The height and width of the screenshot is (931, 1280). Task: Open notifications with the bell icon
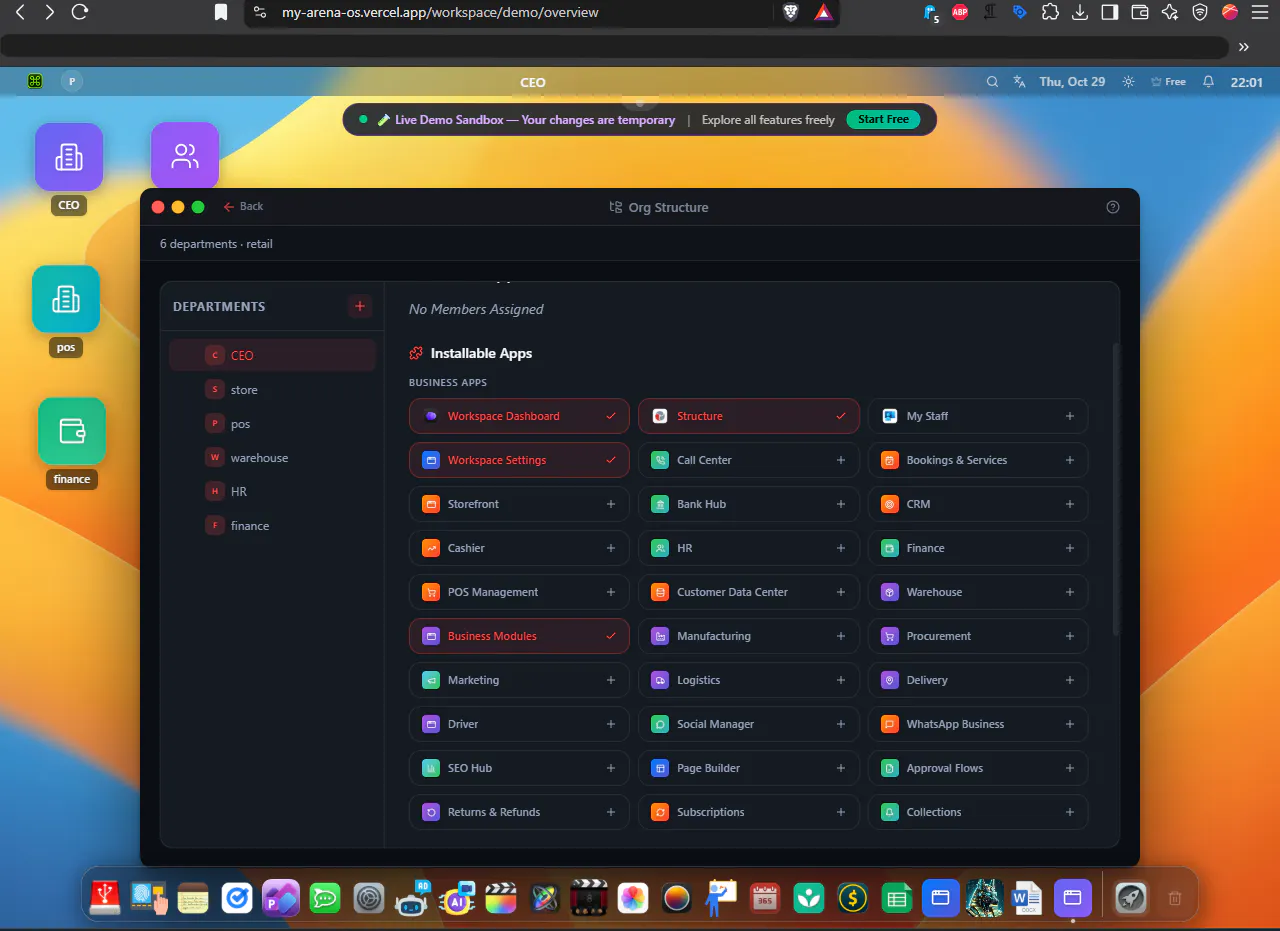coord(1208,82)
